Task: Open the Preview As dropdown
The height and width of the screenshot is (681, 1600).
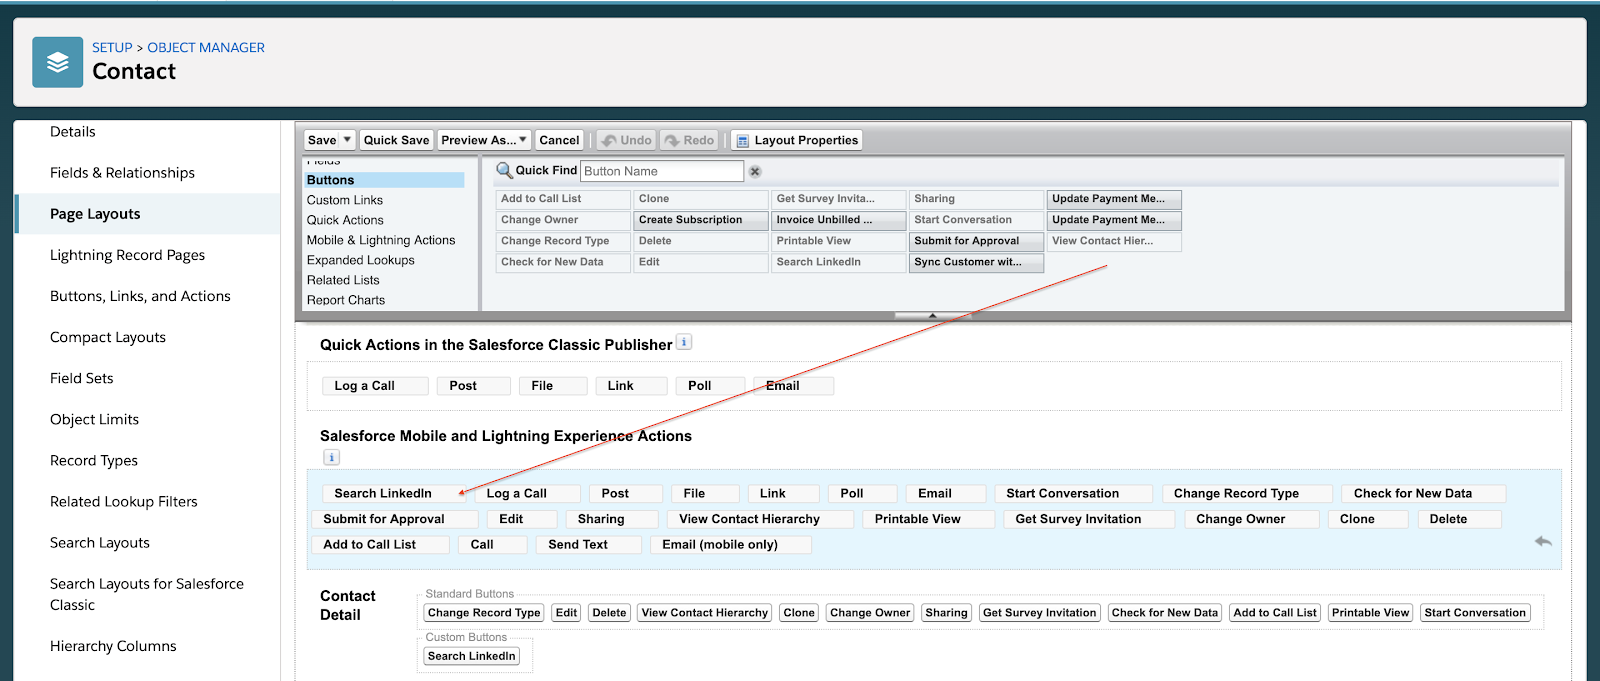Action: click(x=485, y=140)
